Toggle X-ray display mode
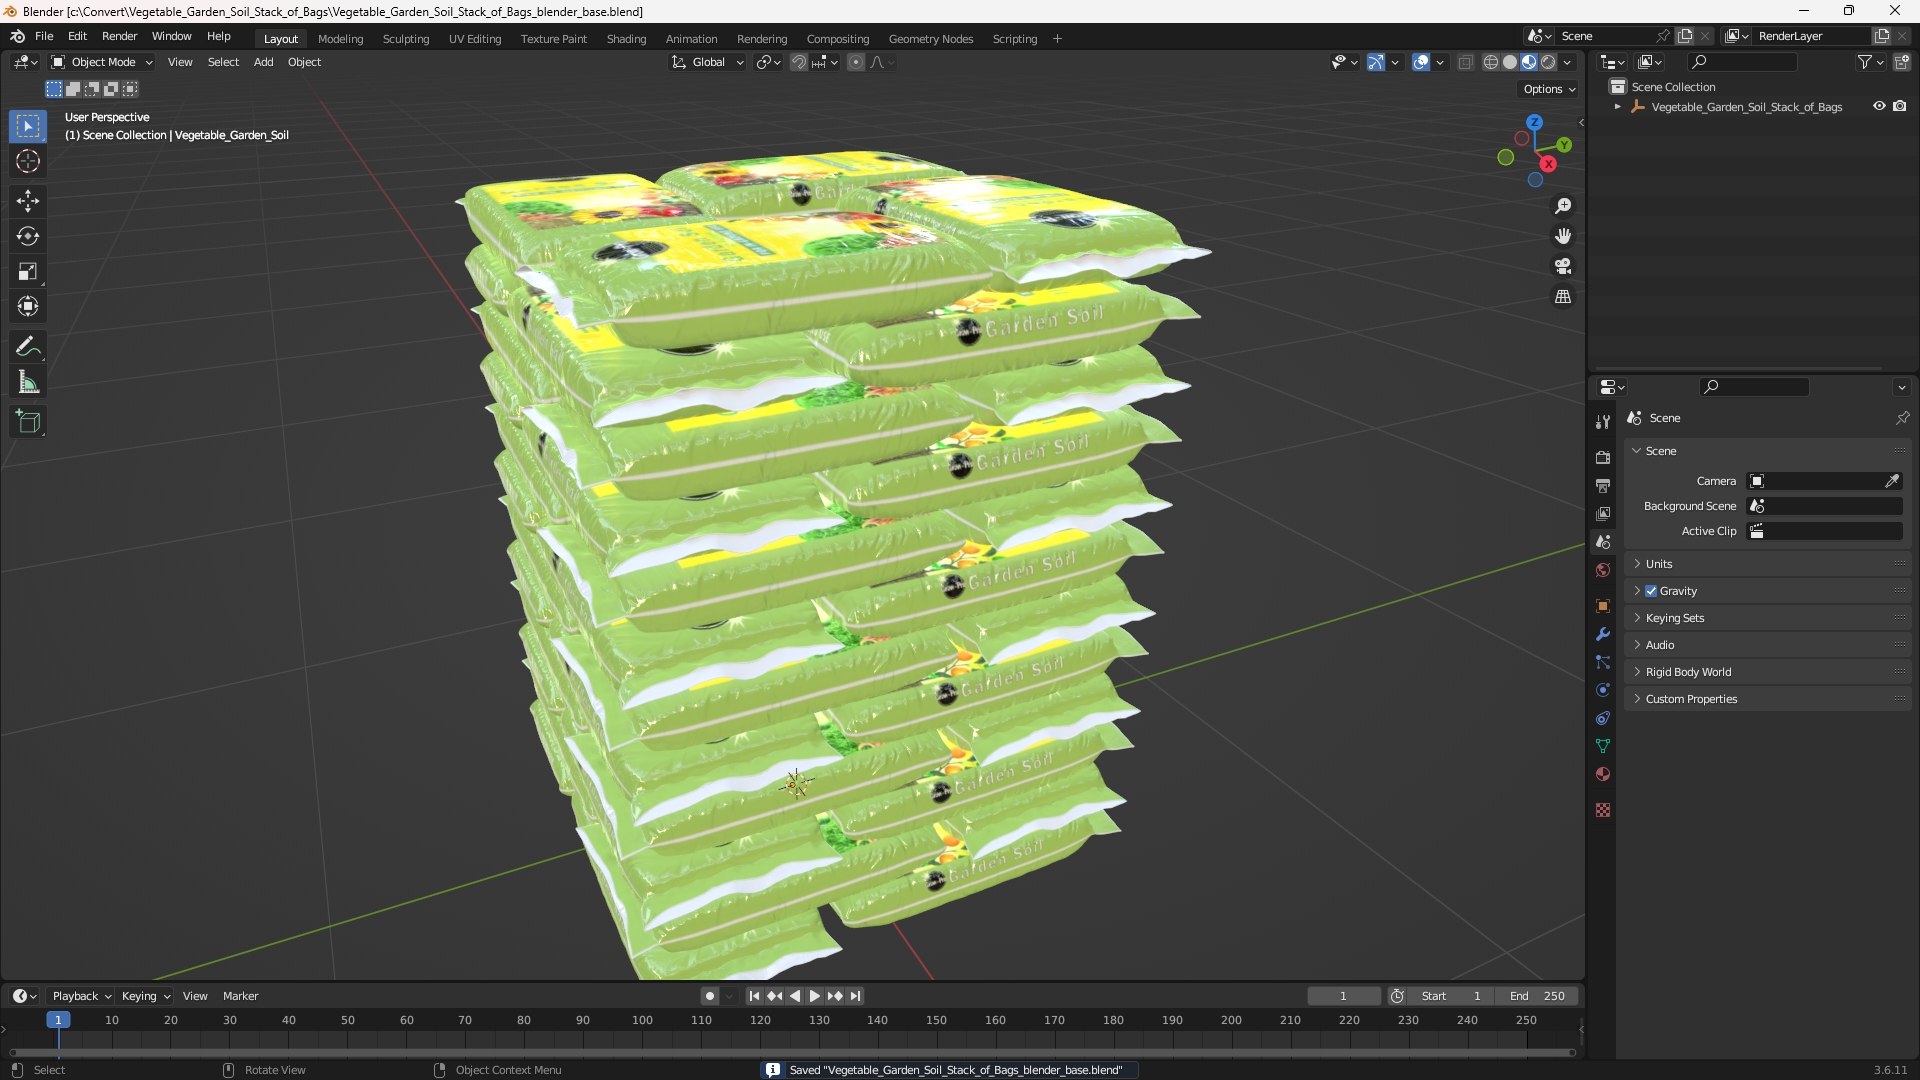 point(1465,62)
